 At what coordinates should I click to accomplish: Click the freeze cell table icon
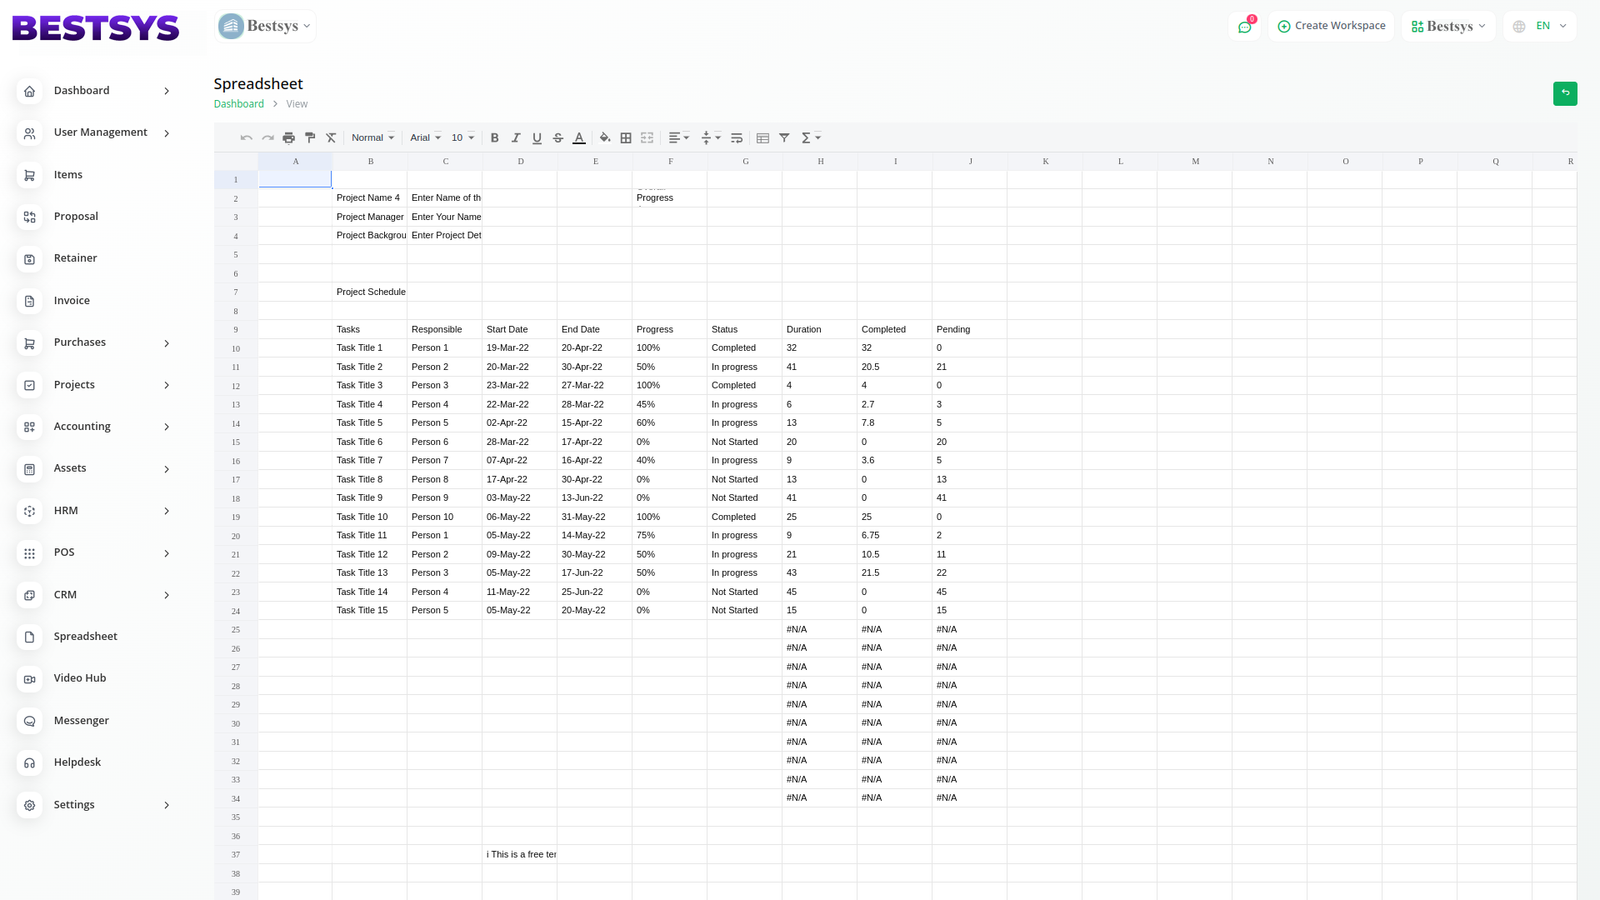pos(763,138)
